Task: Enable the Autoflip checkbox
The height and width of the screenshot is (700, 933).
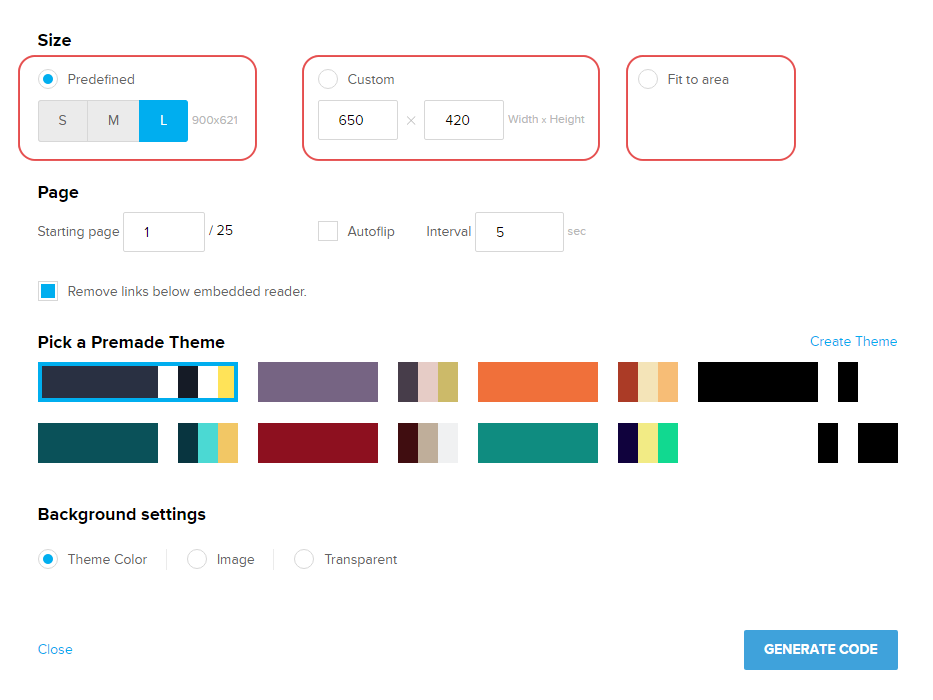Action: pyautogui.click(x=328, y=231)
